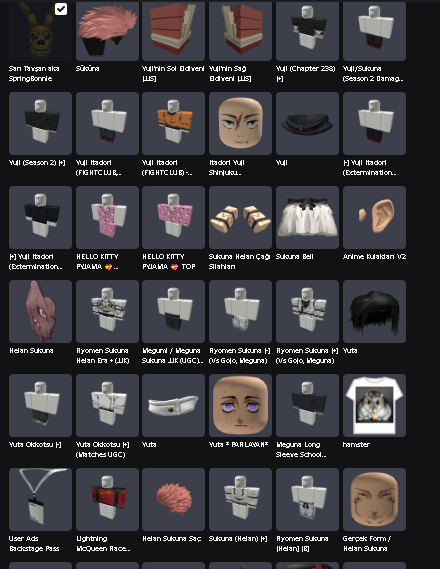Viewport: 440px width, 569px height.
Task: Open the Megumi Long Sleeve School item link
Action: [x=301, y=450]
